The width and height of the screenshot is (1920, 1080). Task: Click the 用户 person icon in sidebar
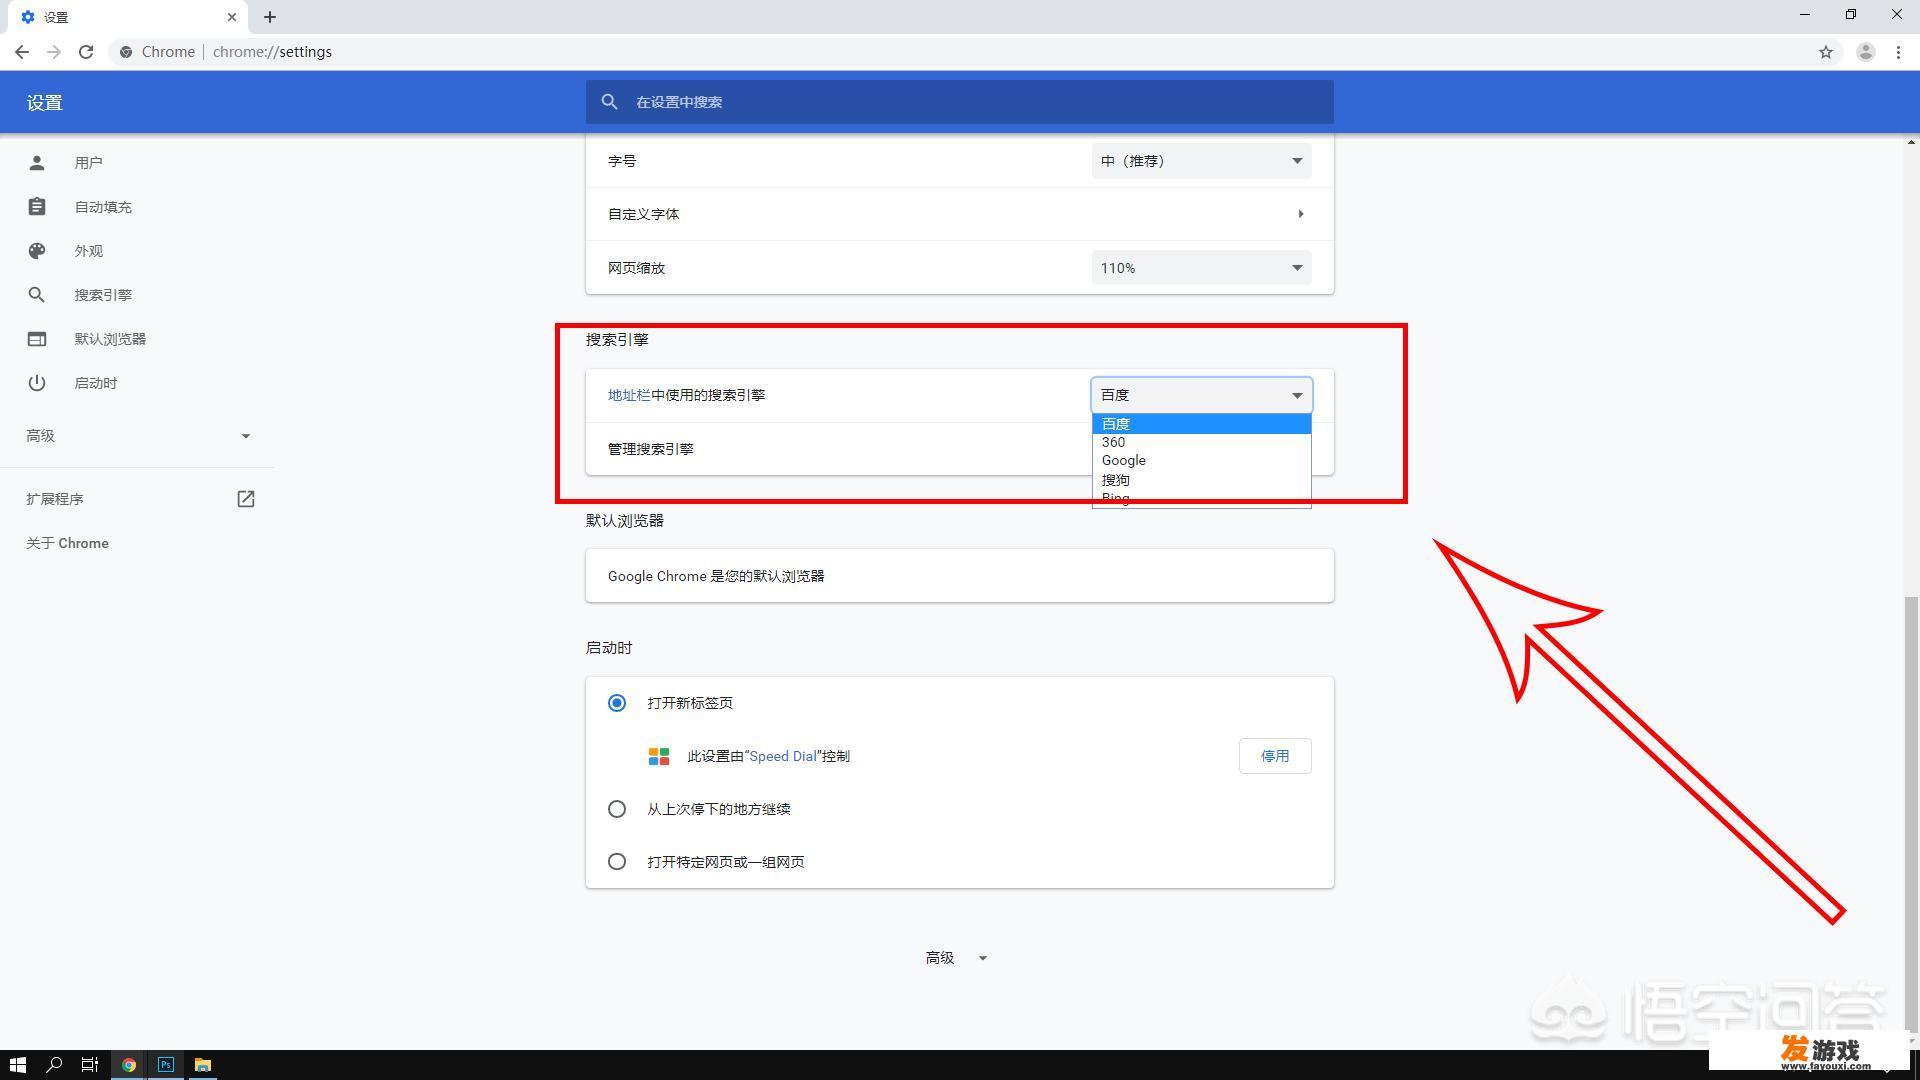pyautogui.click(x=37, y=162)
